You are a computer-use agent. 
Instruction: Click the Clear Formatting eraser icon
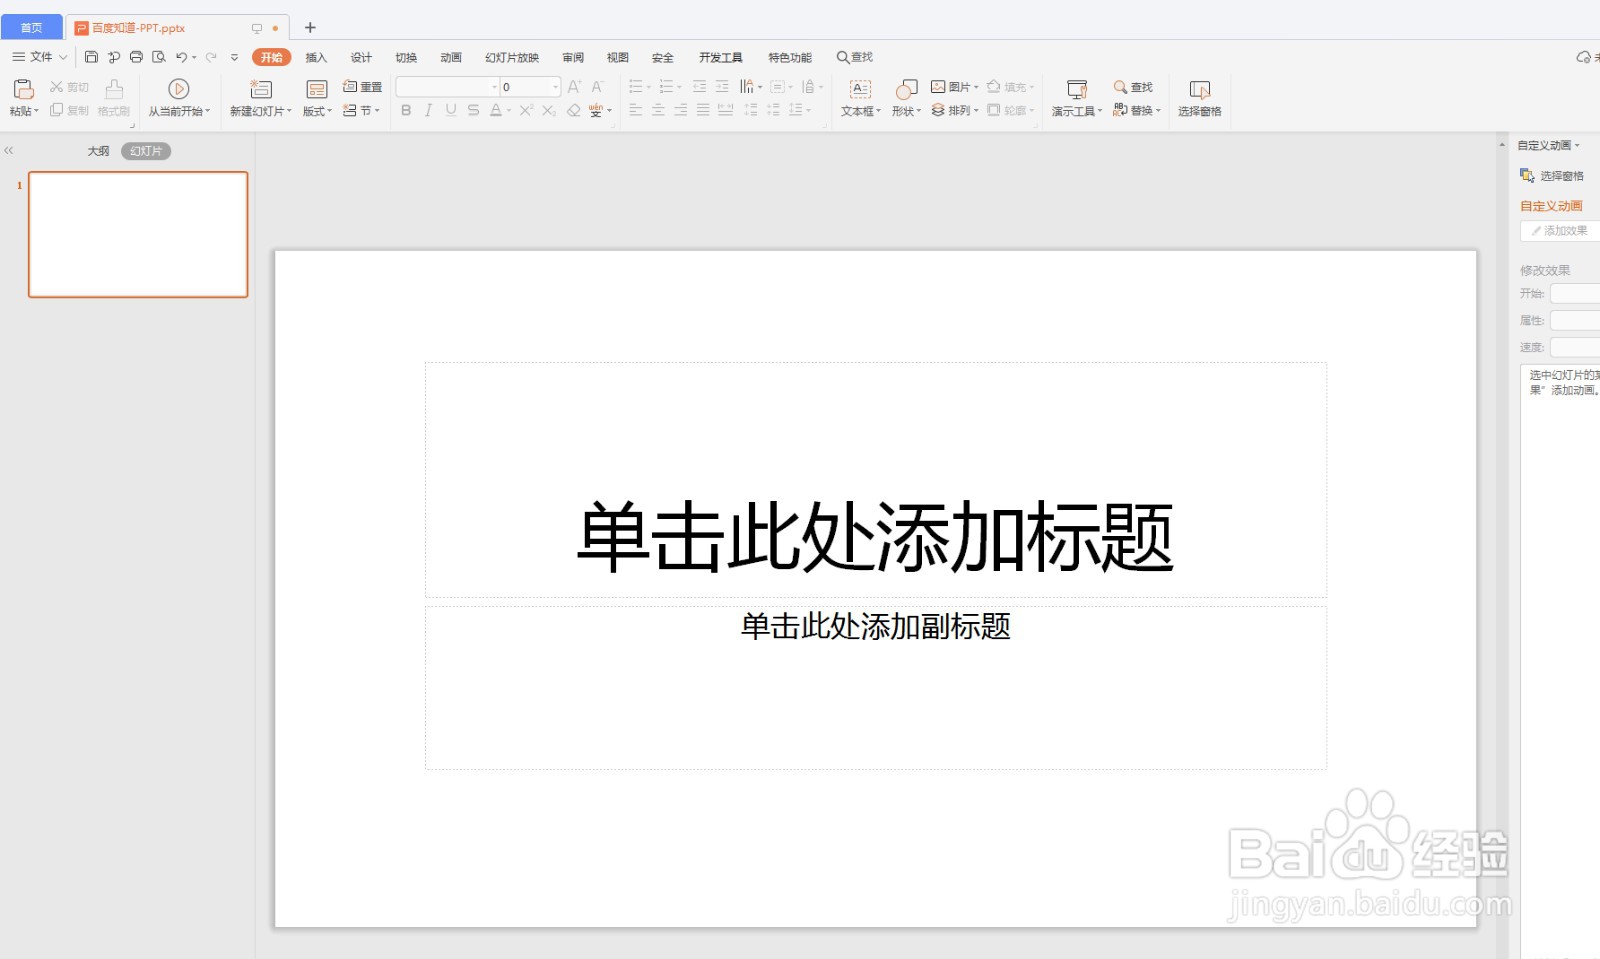coord(574,110)
